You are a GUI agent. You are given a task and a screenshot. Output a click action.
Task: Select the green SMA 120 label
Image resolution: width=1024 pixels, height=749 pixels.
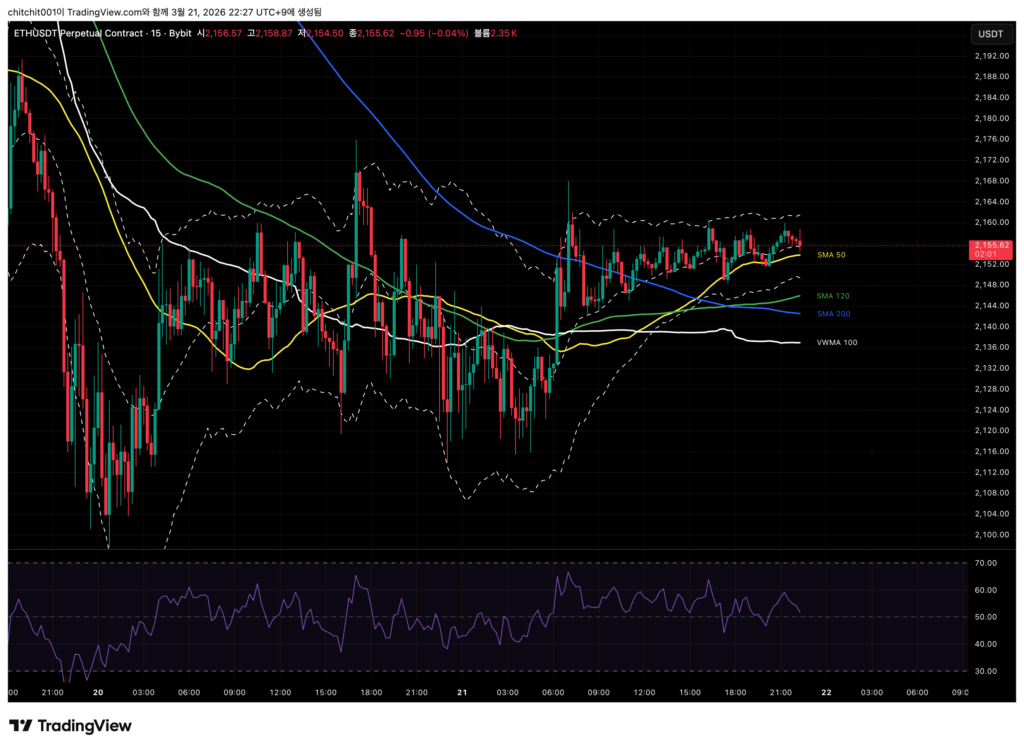[833, 296]
